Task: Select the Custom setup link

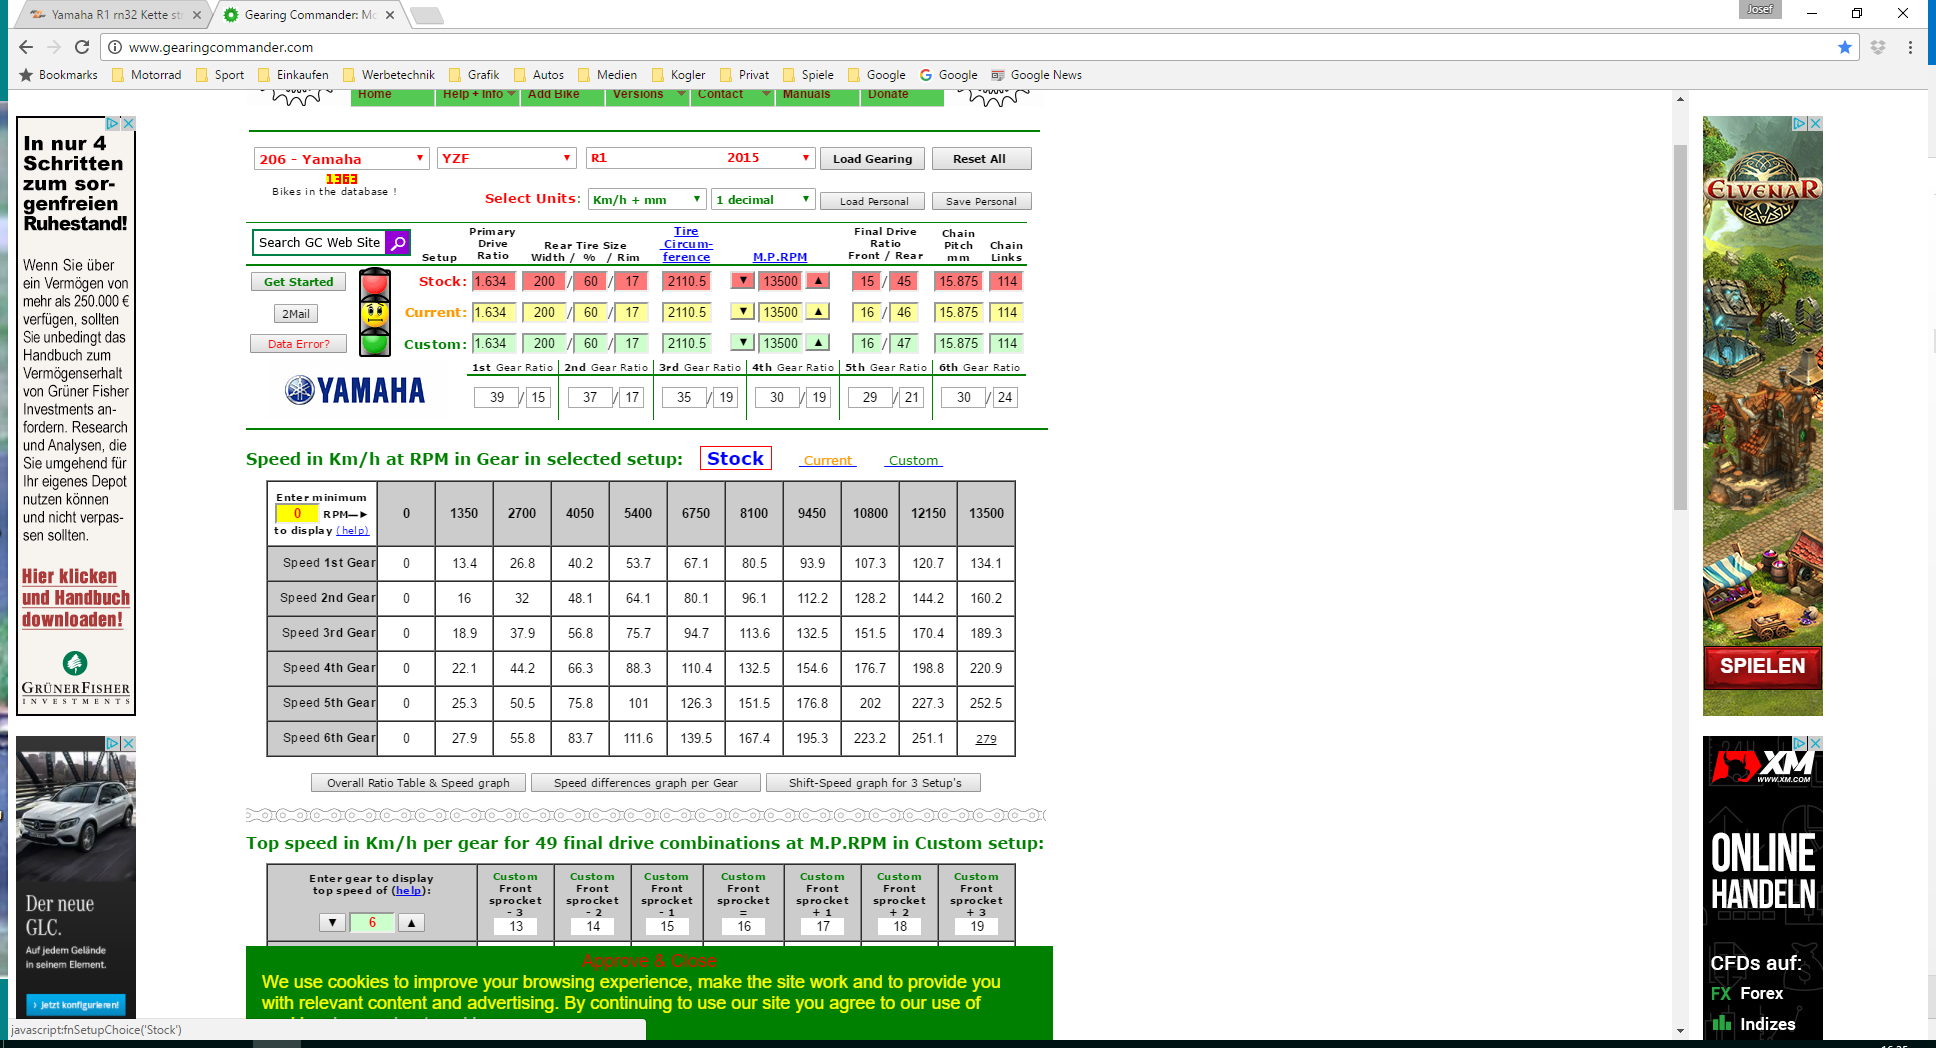Action: pos(913,461)
